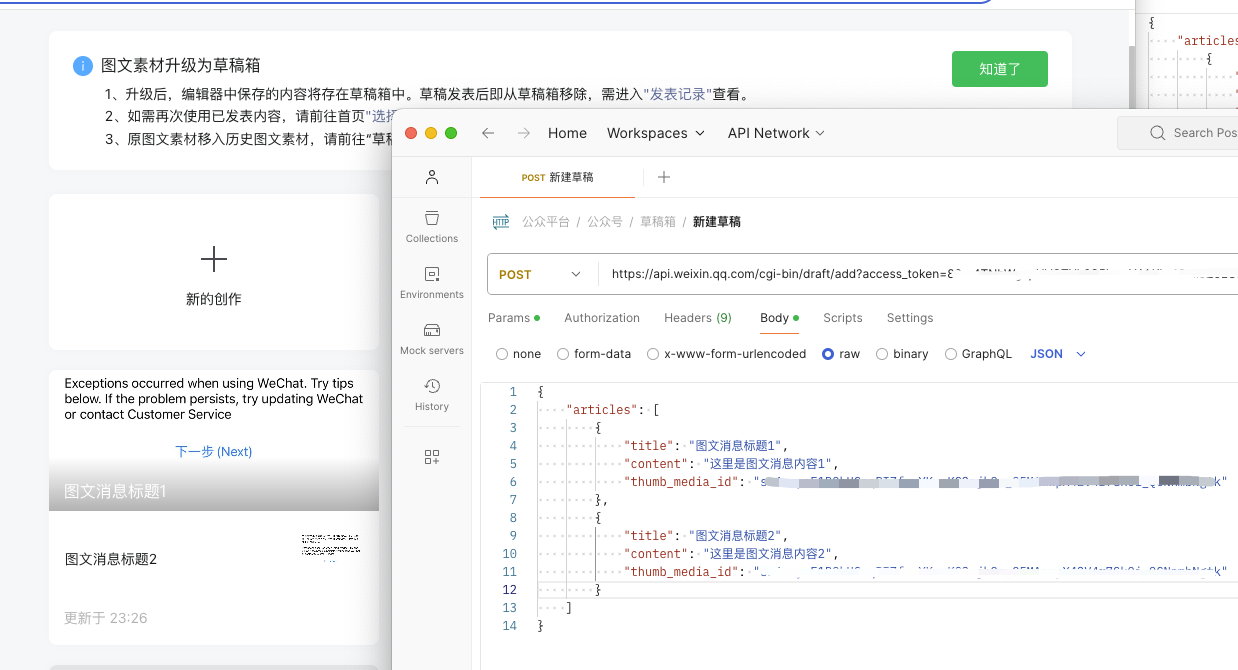Viewport: 1238px width, 670px height.
Task: Switch to the Params tab
Action: coord(514,318)
